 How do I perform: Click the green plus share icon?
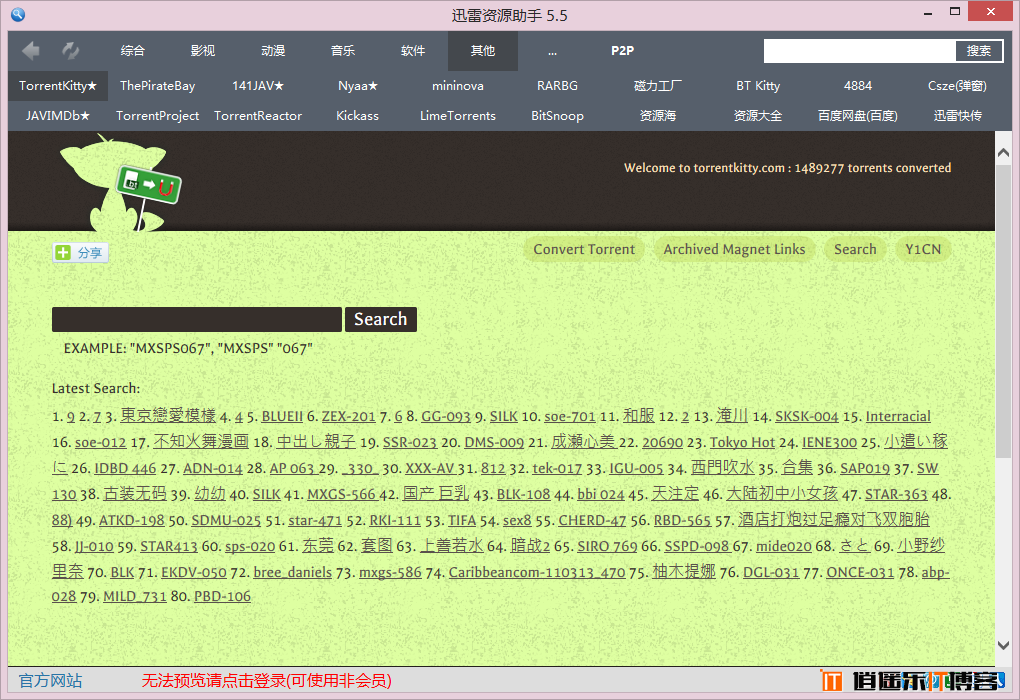pos(63,252)
